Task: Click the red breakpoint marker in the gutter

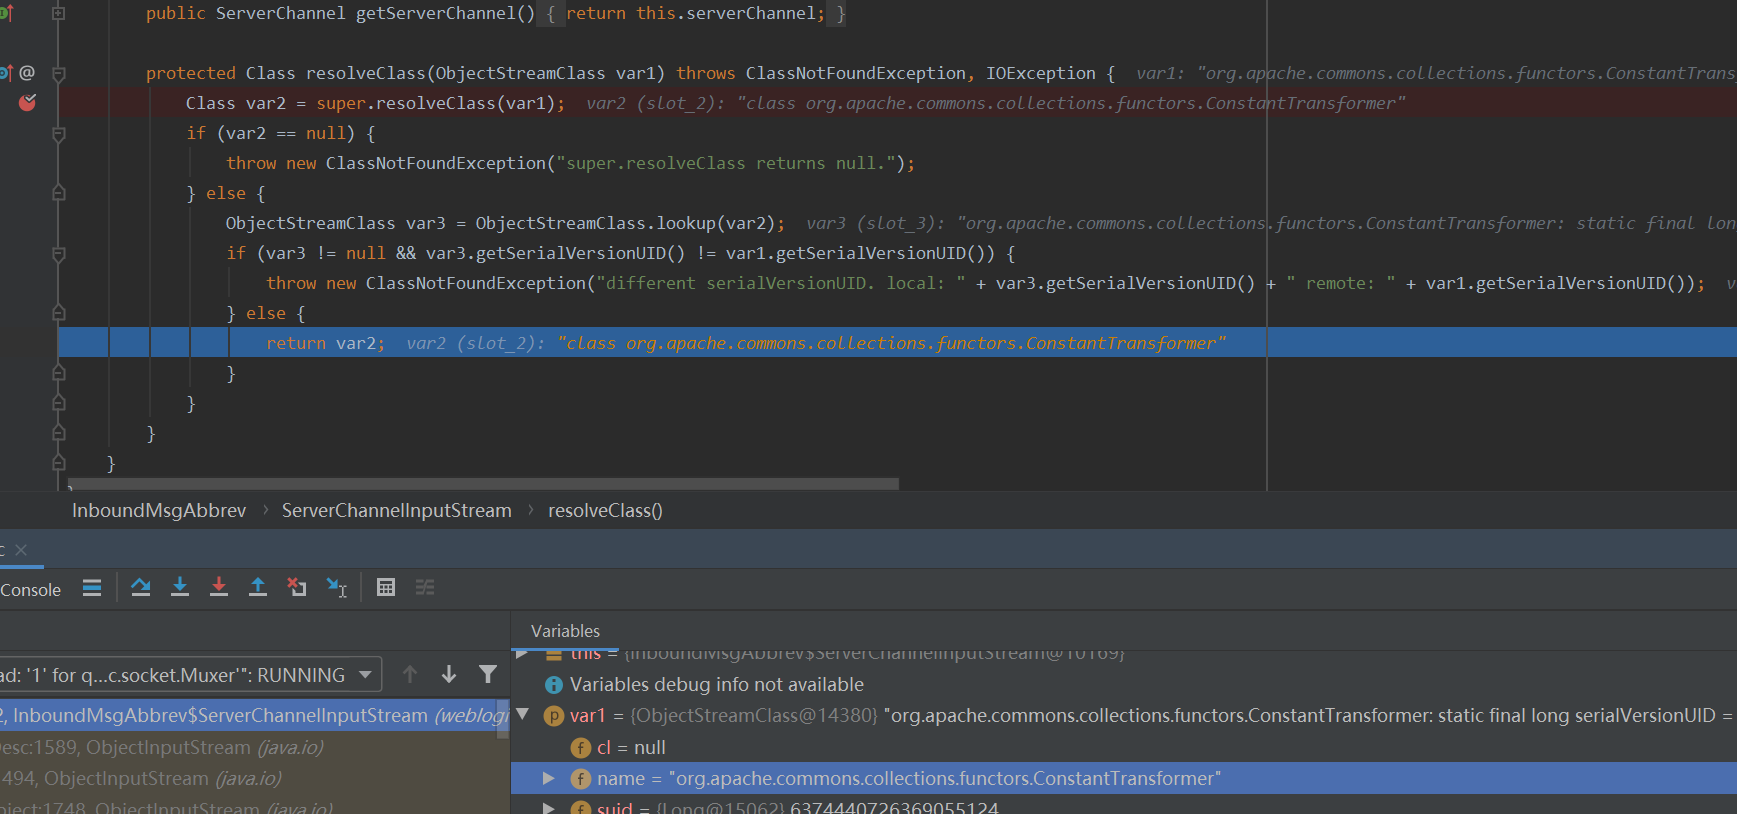Action: coord(27,103)
